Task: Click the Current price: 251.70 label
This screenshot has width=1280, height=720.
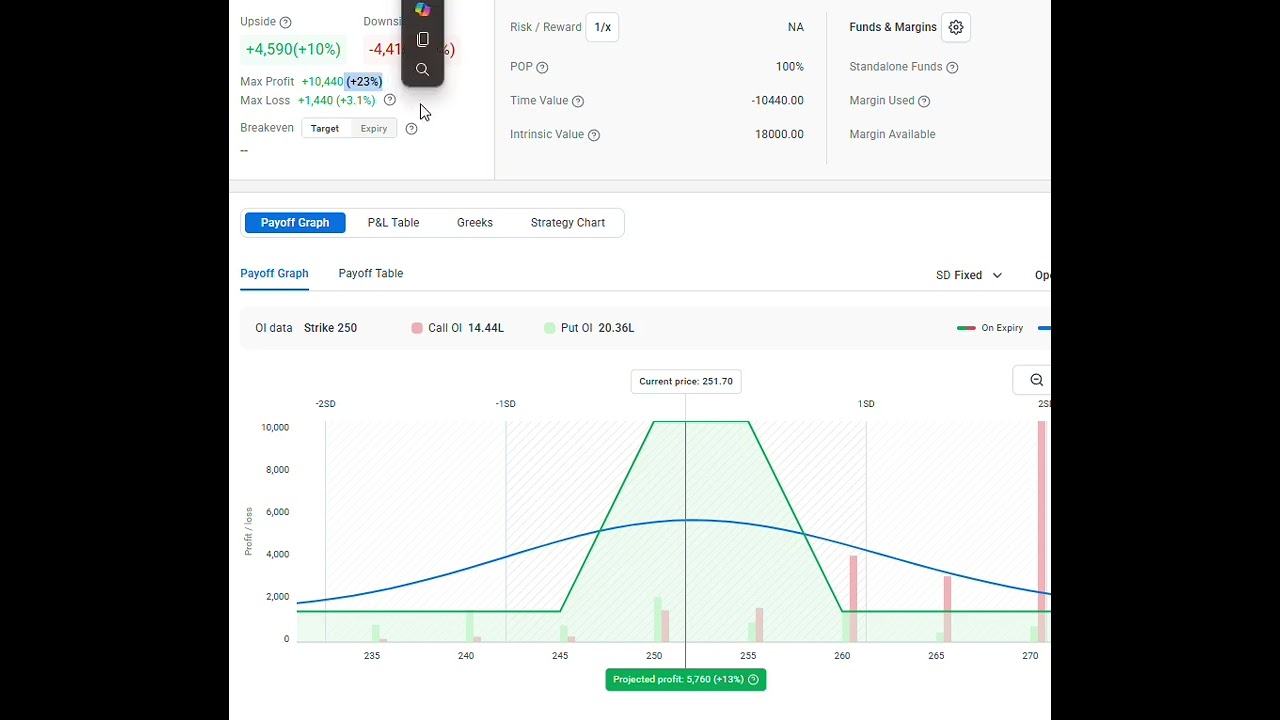Action: (686, 381)
